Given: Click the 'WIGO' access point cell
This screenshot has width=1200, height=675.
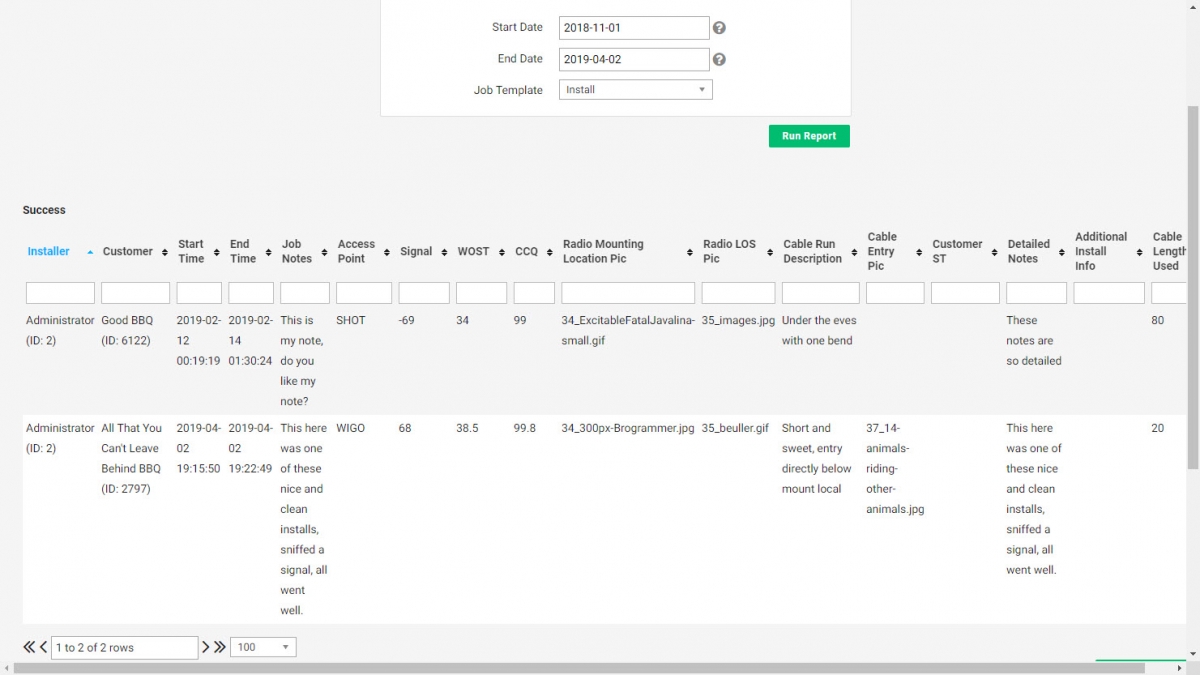Looking at the screenshot, I should (x=351, y=428).
